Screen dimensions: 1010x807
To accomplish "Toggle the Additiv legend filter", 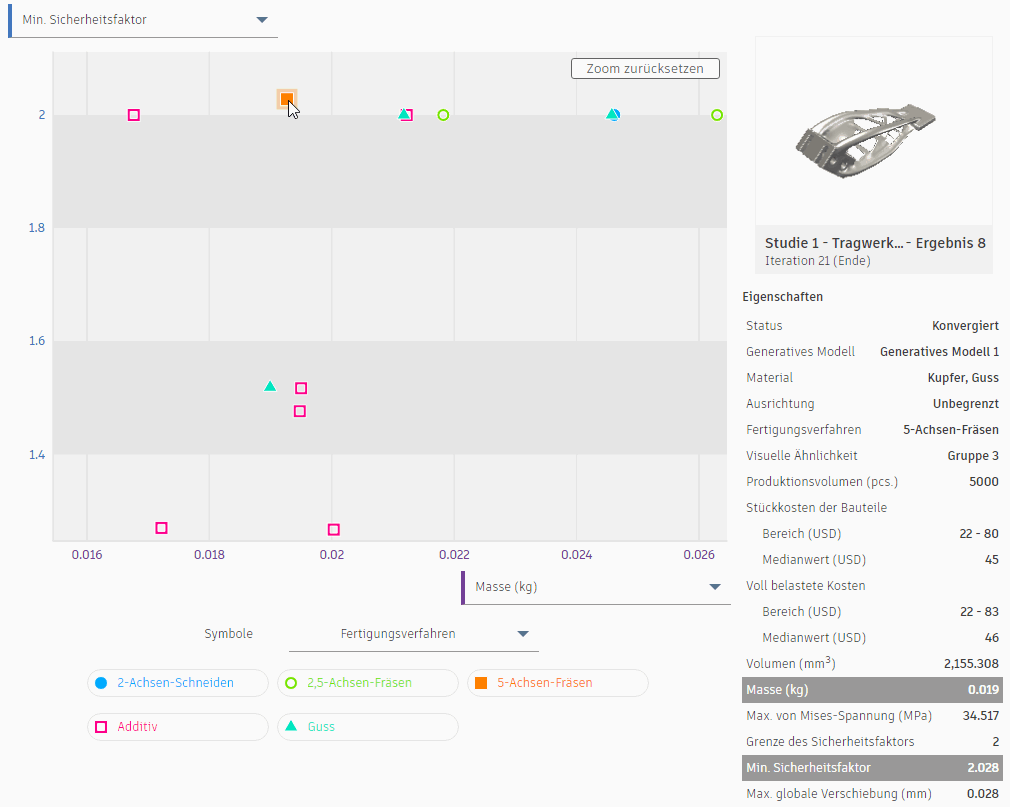I will click(177, 727).
